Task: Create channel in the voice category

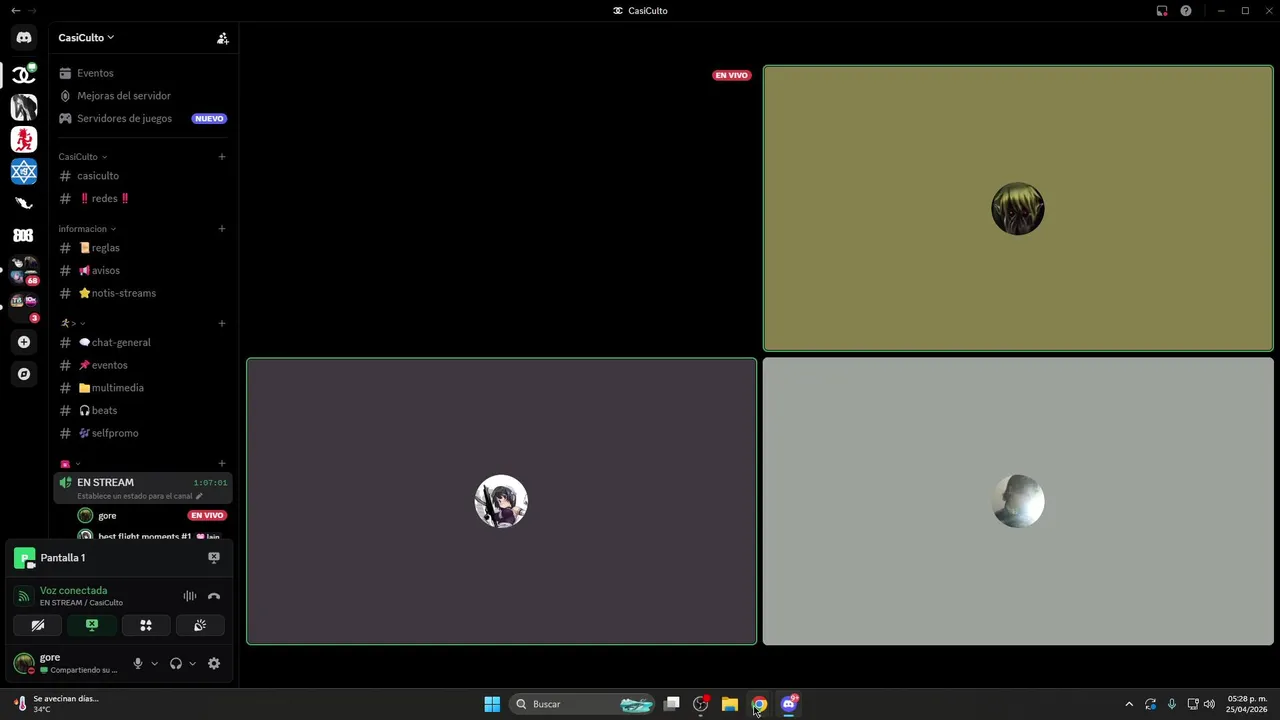Action: [222, 464]
